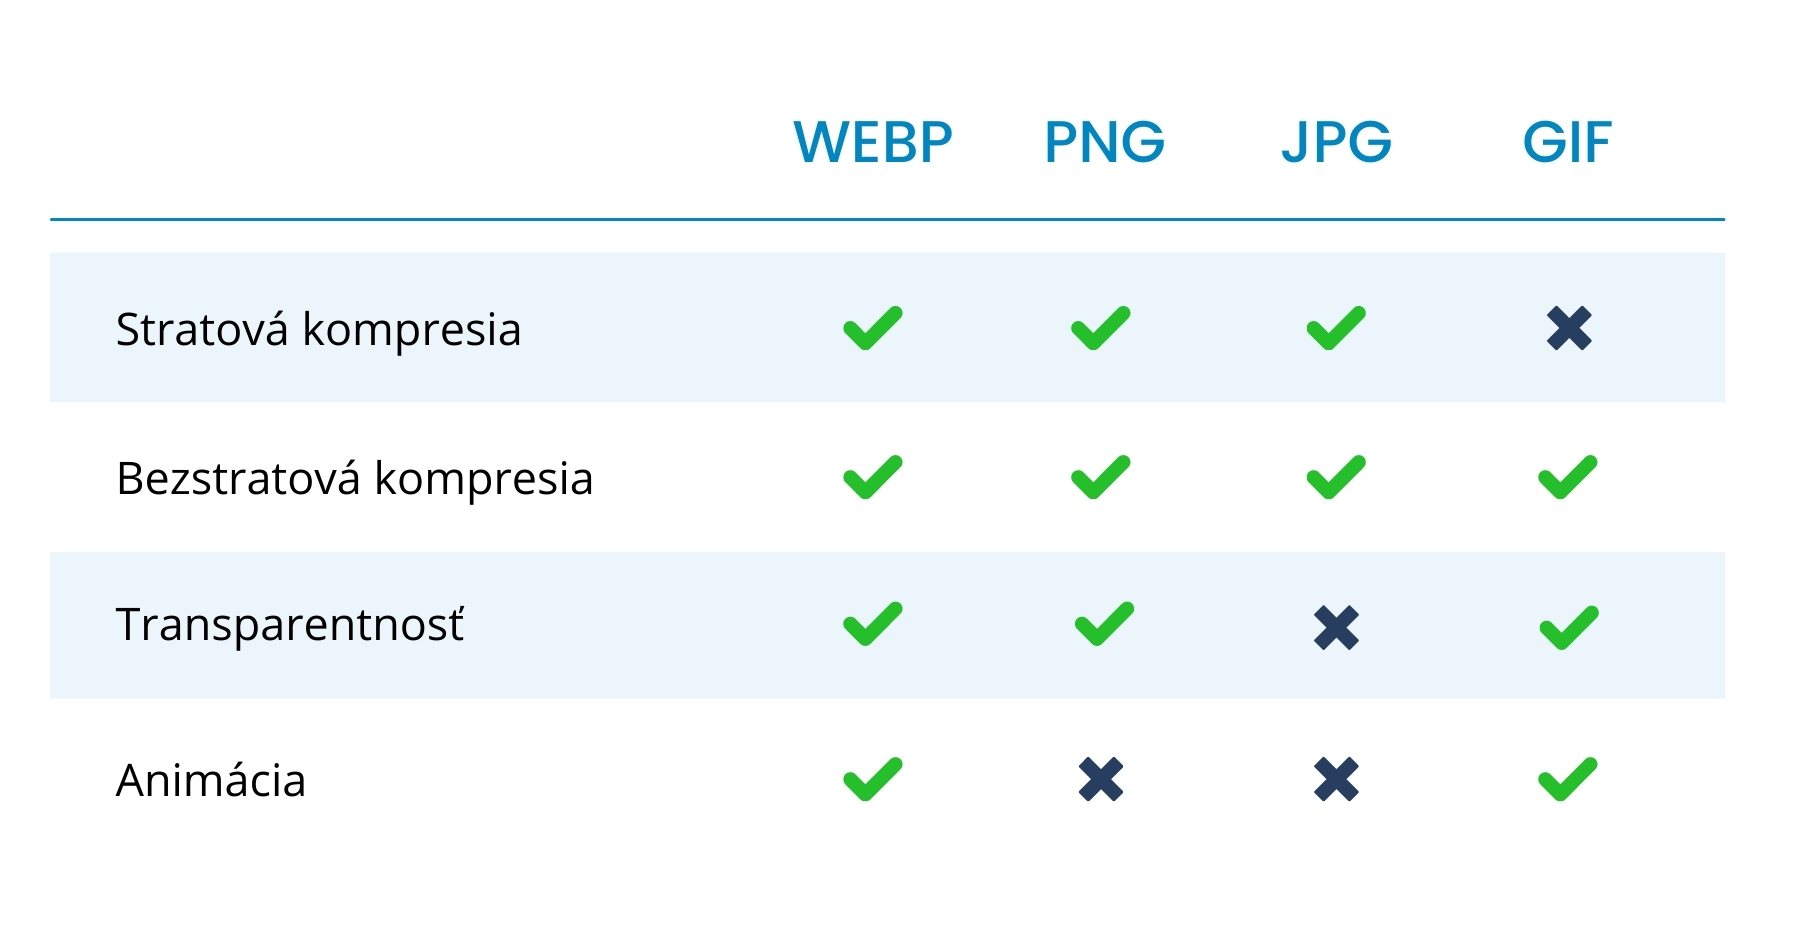
Task: Click the GIF transparency checkmark
Action: [x=1568, y=628]
